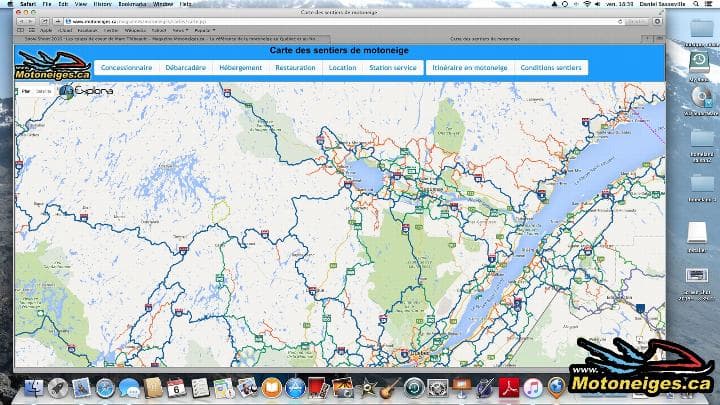Open GarageBand guitar in the Dock
The width and height of the screenshot is (720, 405).
click(x=390, y=388)
